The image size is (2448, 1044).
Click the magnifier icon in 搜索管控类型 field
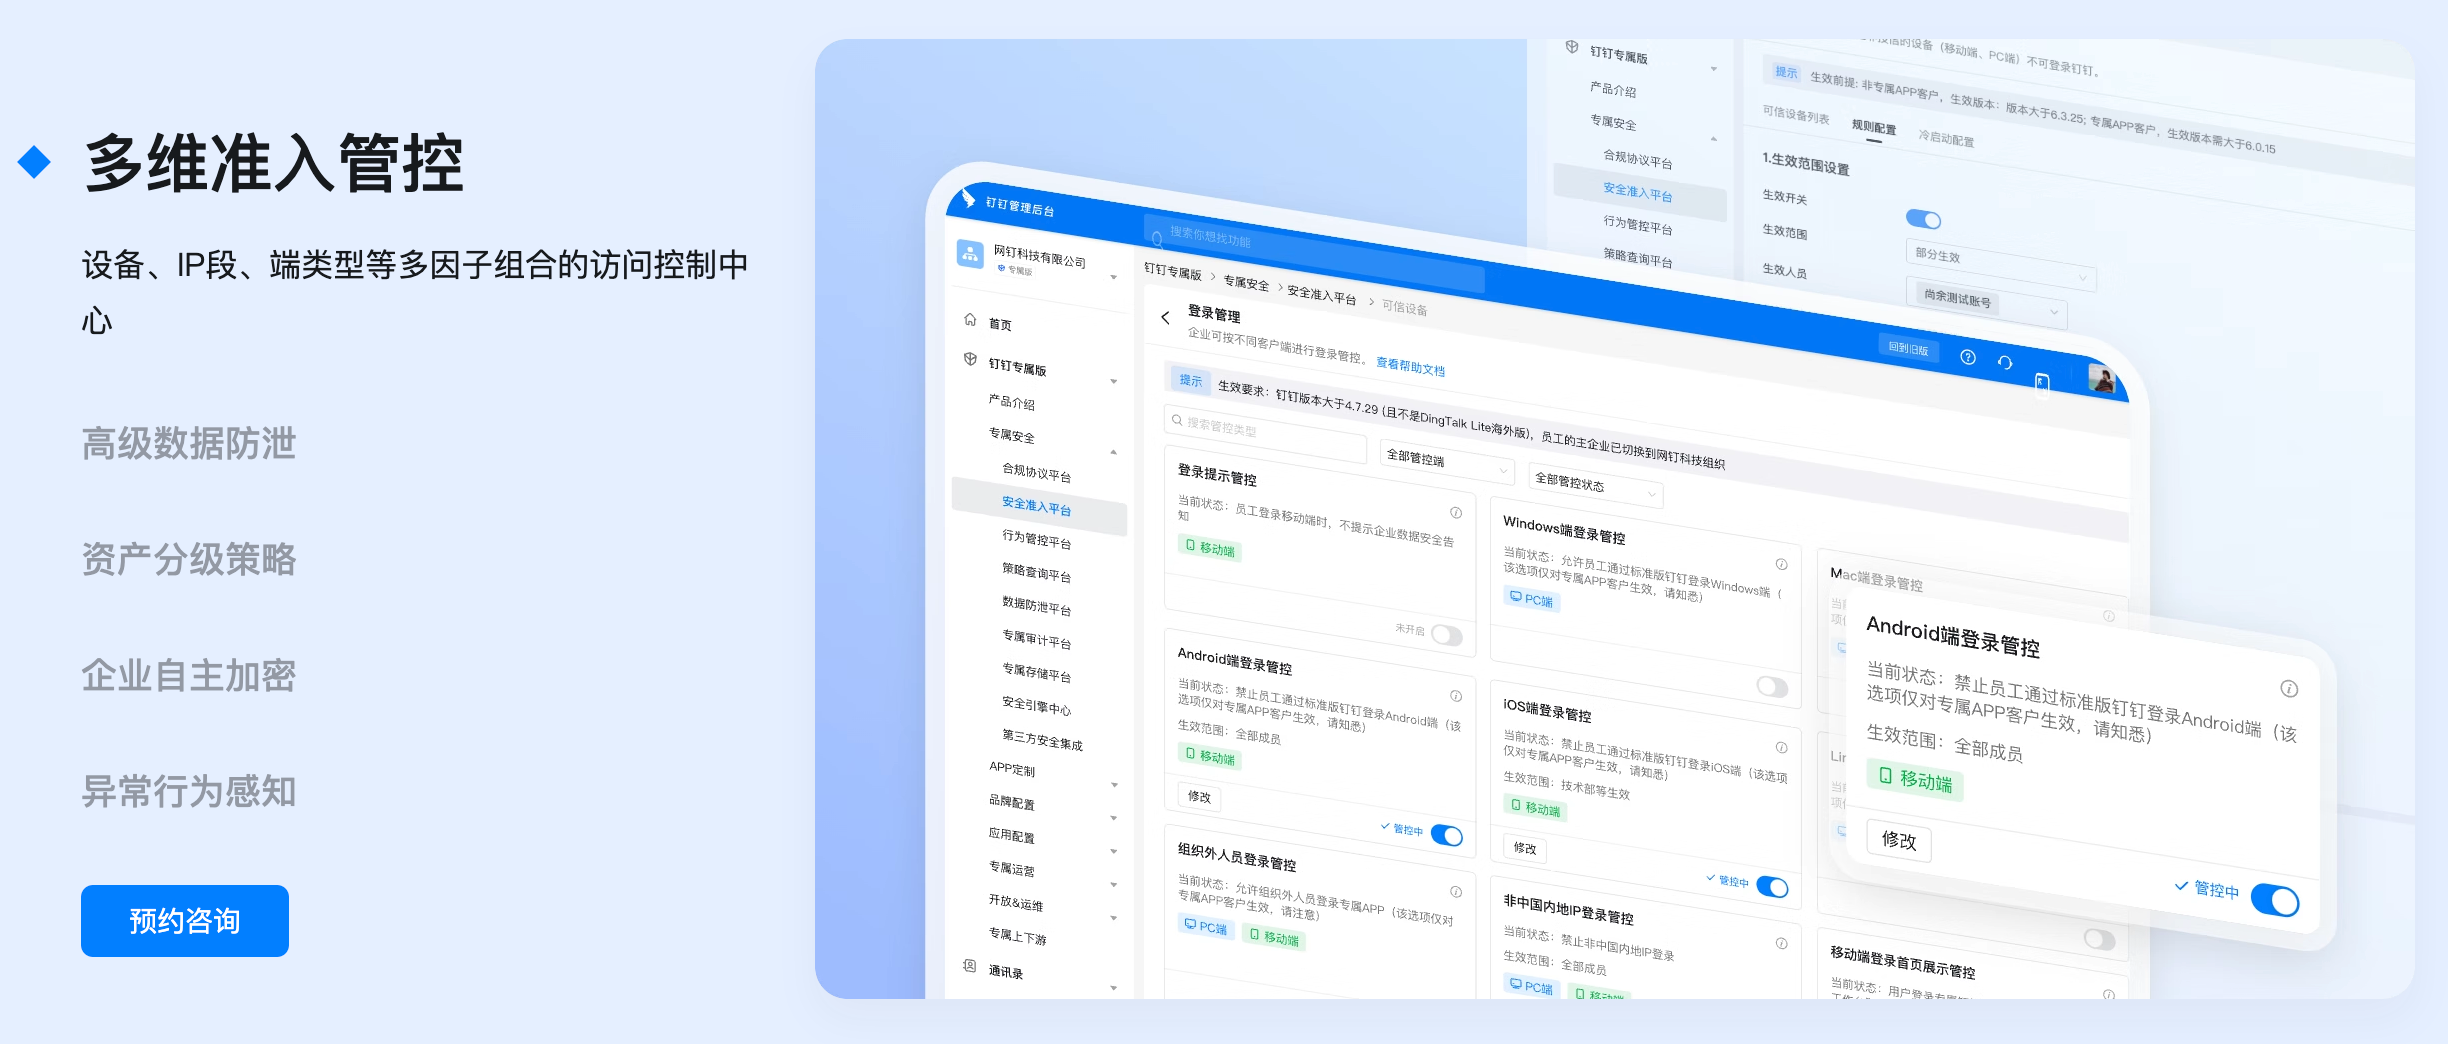coord(1177,421)
